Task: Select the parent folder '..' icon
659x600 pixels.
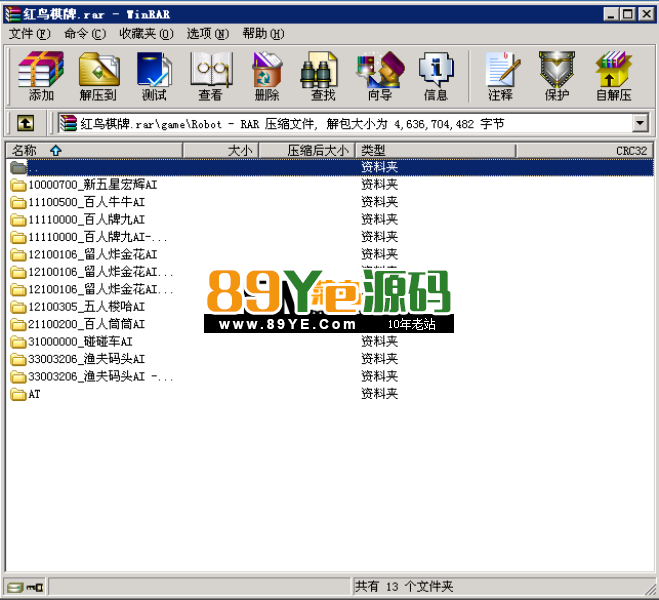Action: pos(18,167)
